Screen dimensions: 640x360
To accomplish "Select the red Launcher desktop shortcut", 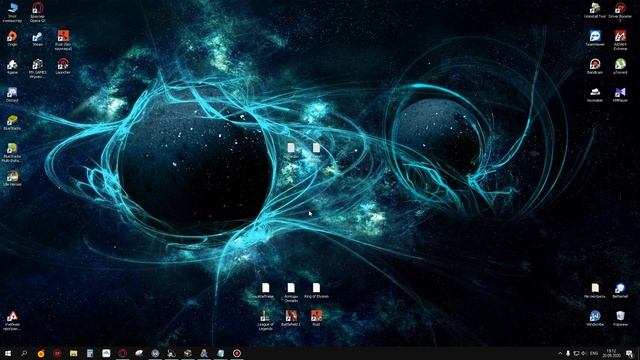I will point(63,66).
